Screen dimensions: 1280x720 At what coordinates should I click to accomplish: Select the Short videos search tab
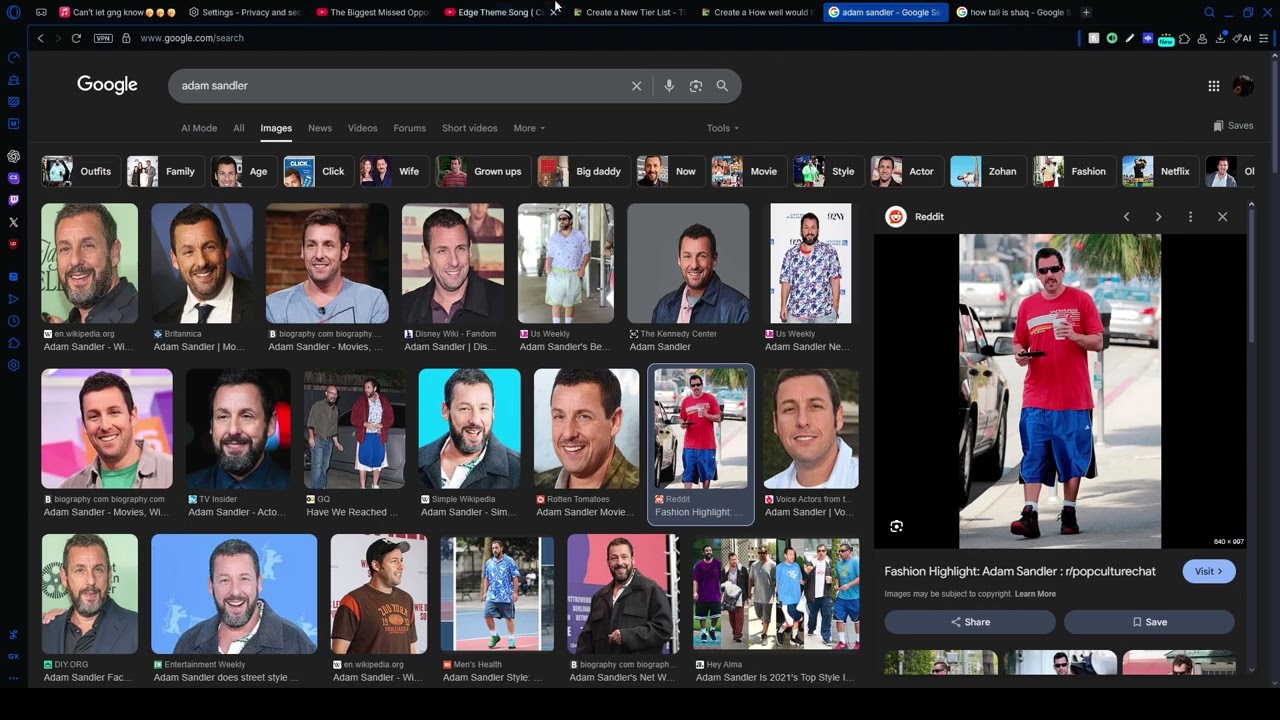click(470, 128)
